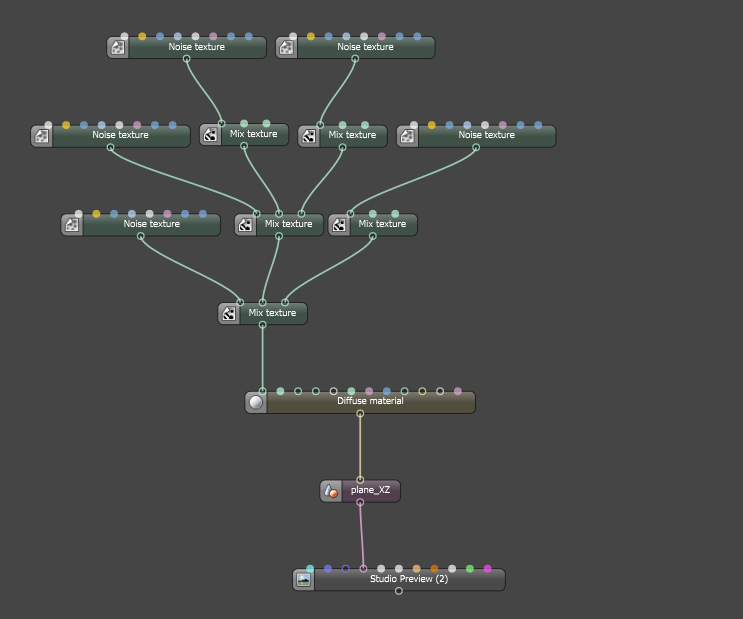Click output pin of top-row right Noise texture
Viewport: 743px width, 619px height.
point(355,59)
